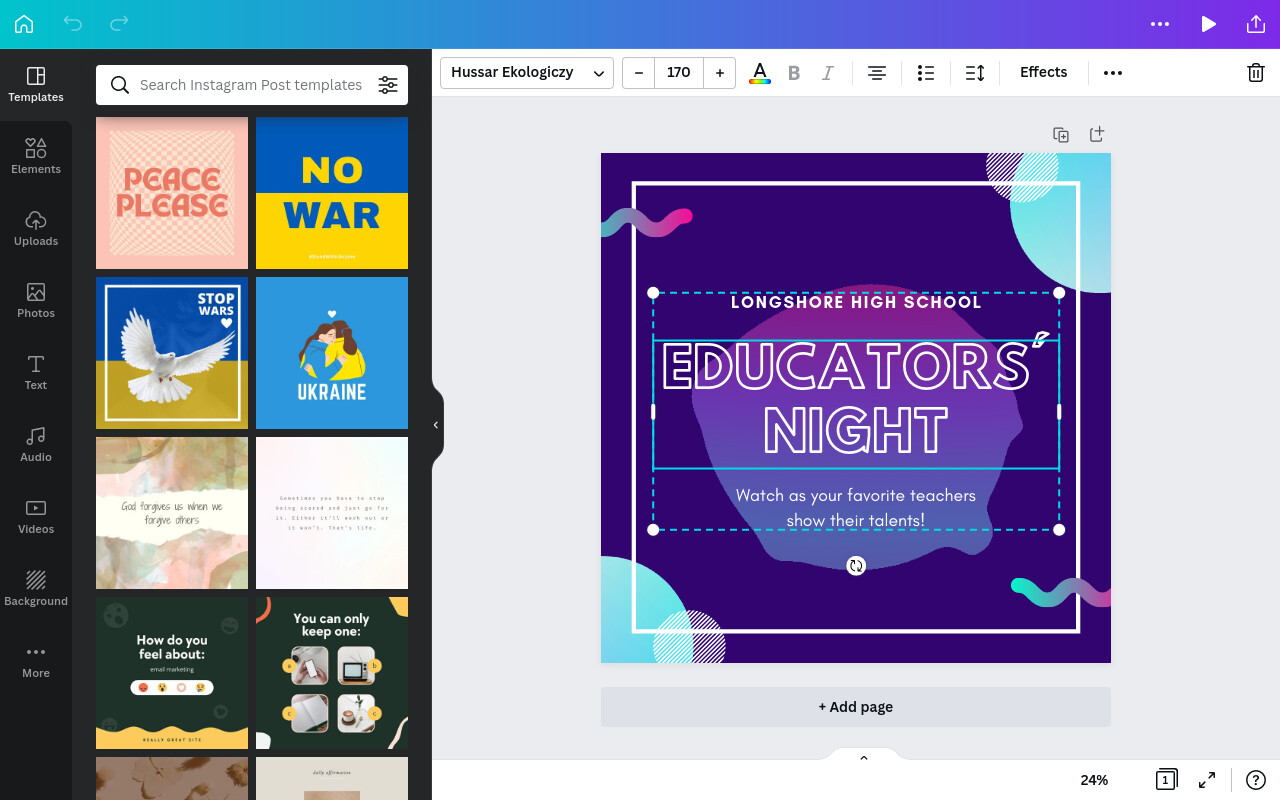The height and width of the screenshot is (800, 1280).
Task: Click the font size value 170
Action: 679,72
